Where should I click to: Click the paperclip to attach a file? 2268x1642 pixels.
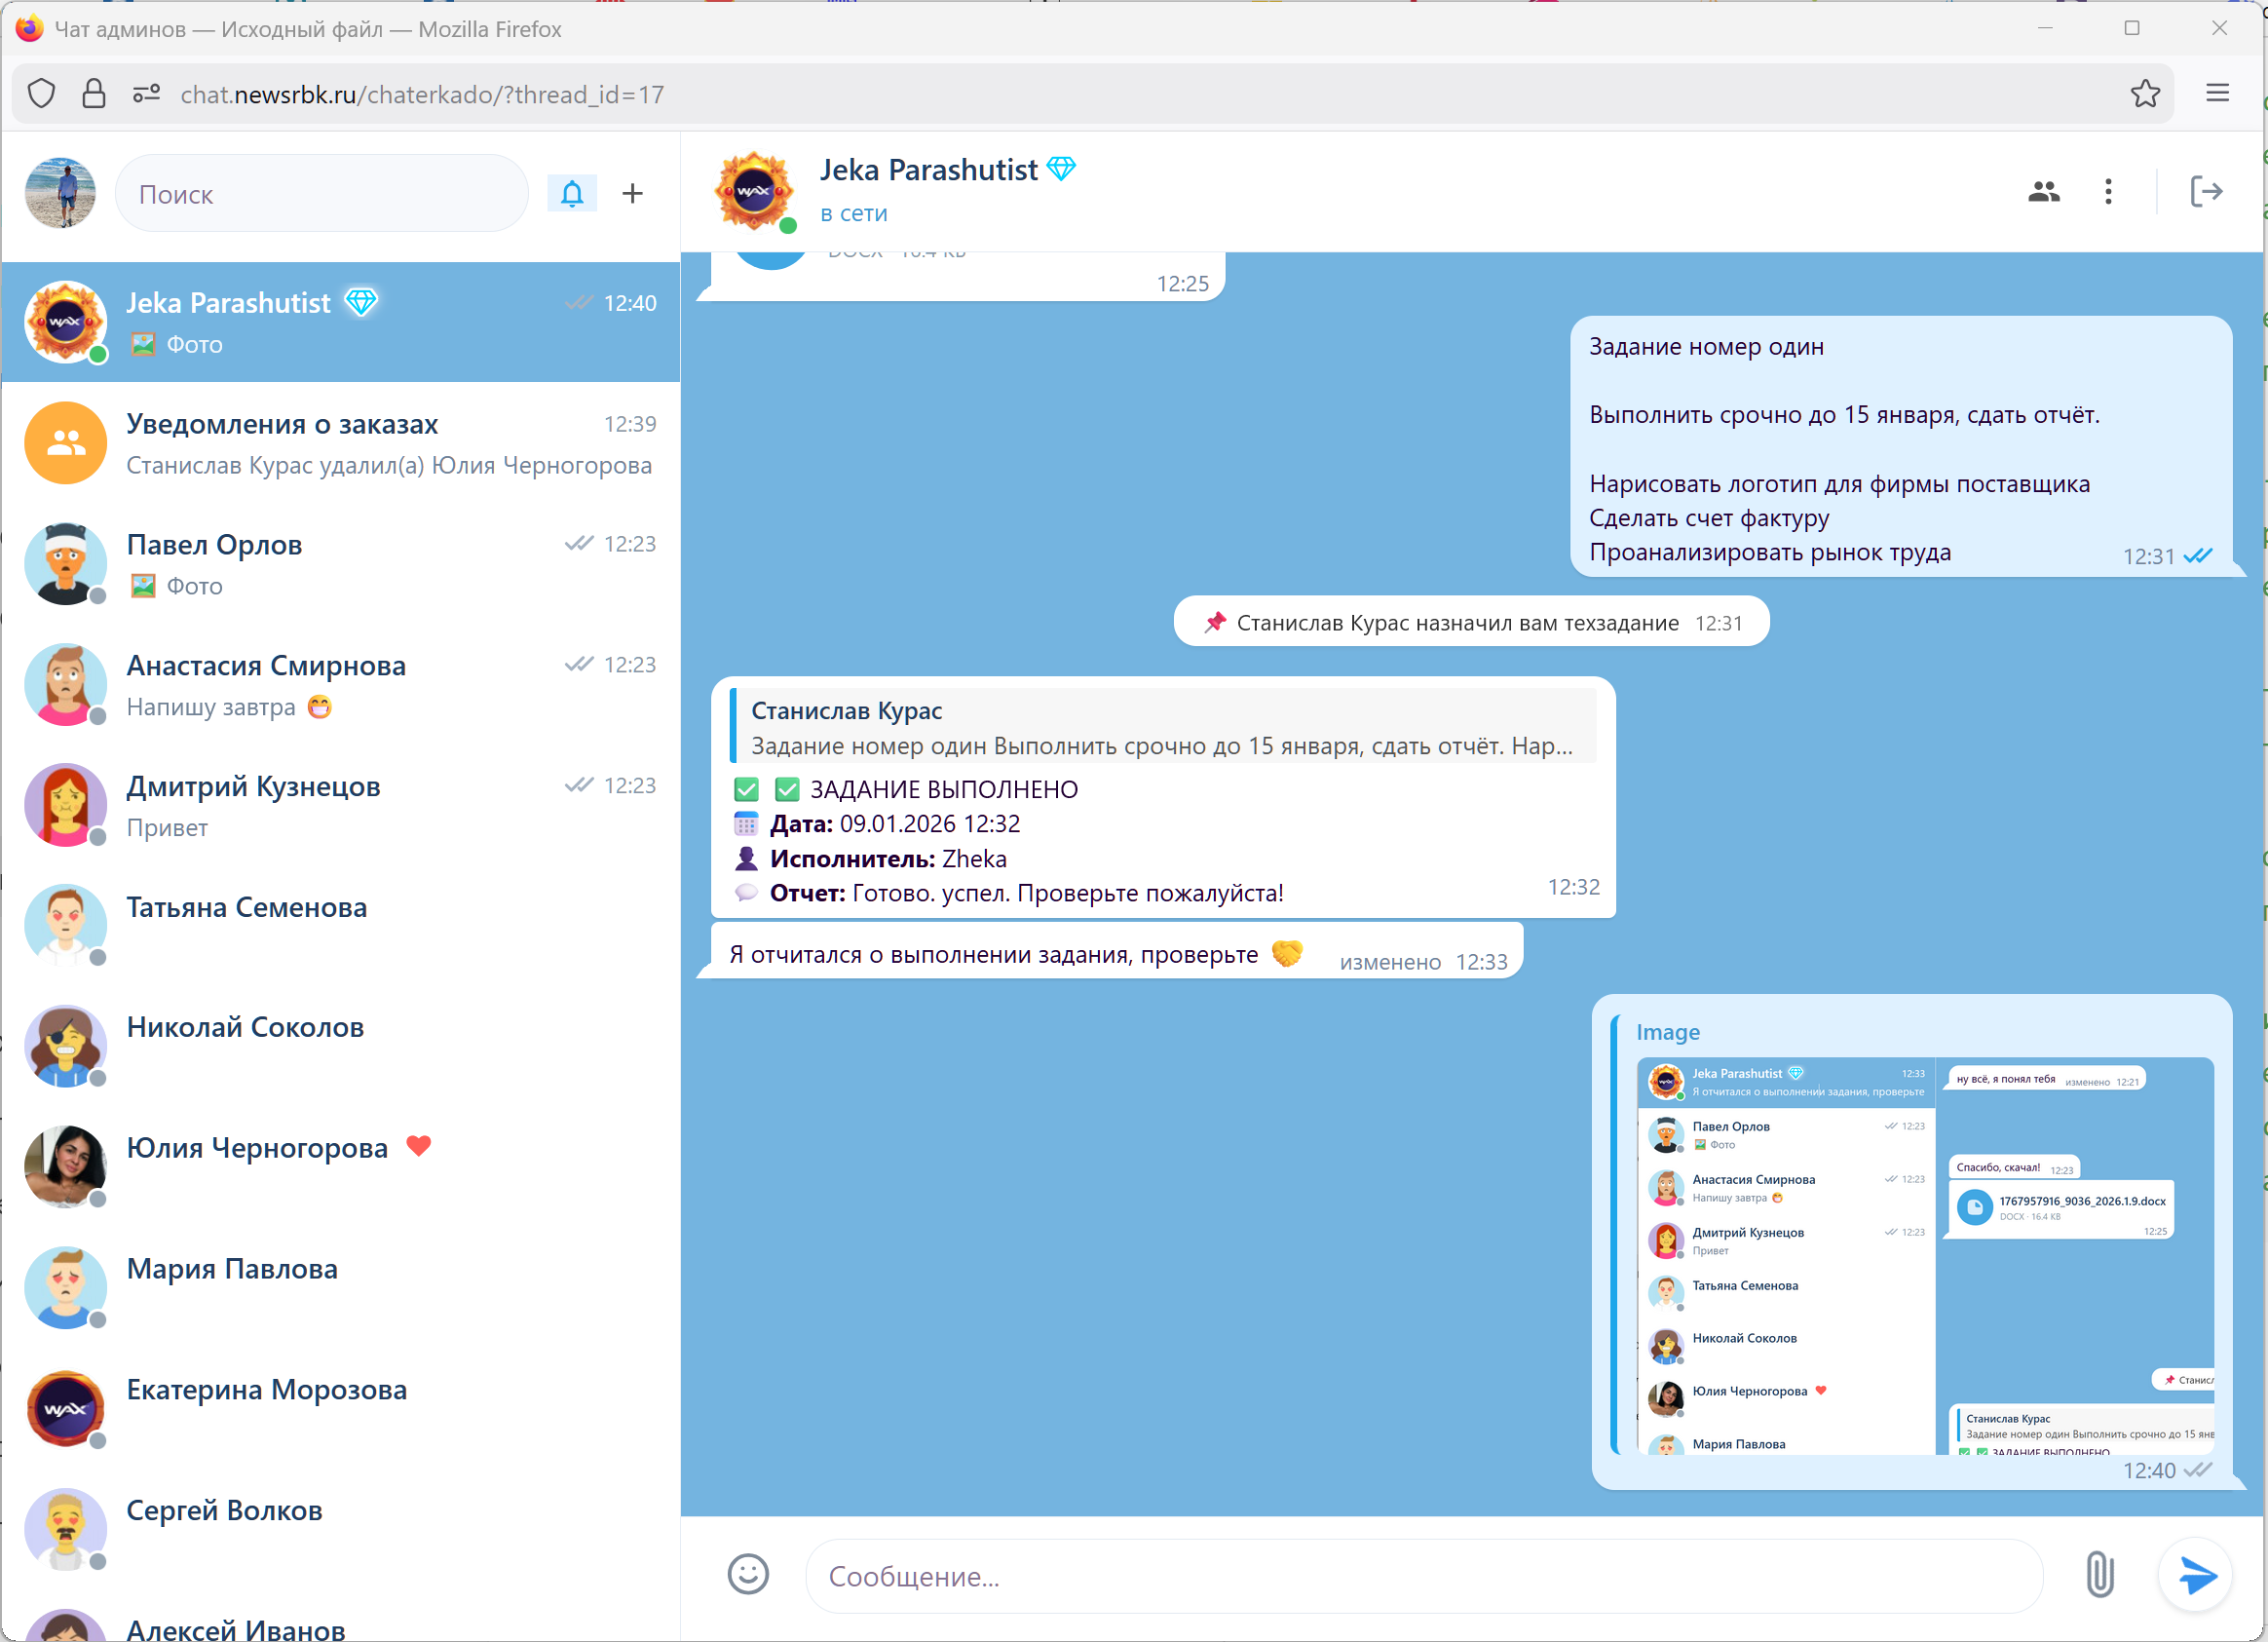click(x=2100, y=1575)
